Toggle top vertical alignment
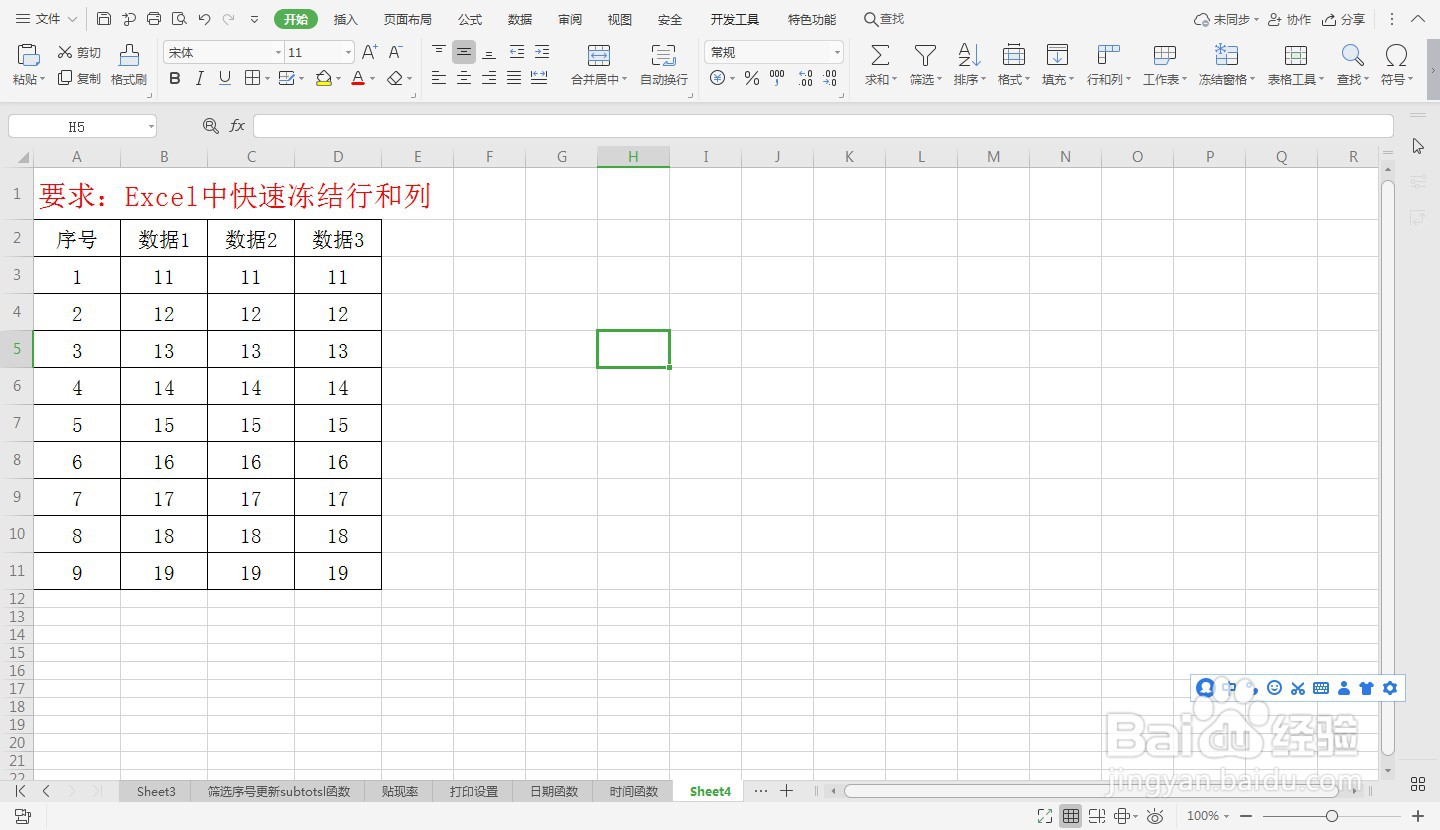The height and width of the screenshot is (830, 1440). tap(439, 52)
